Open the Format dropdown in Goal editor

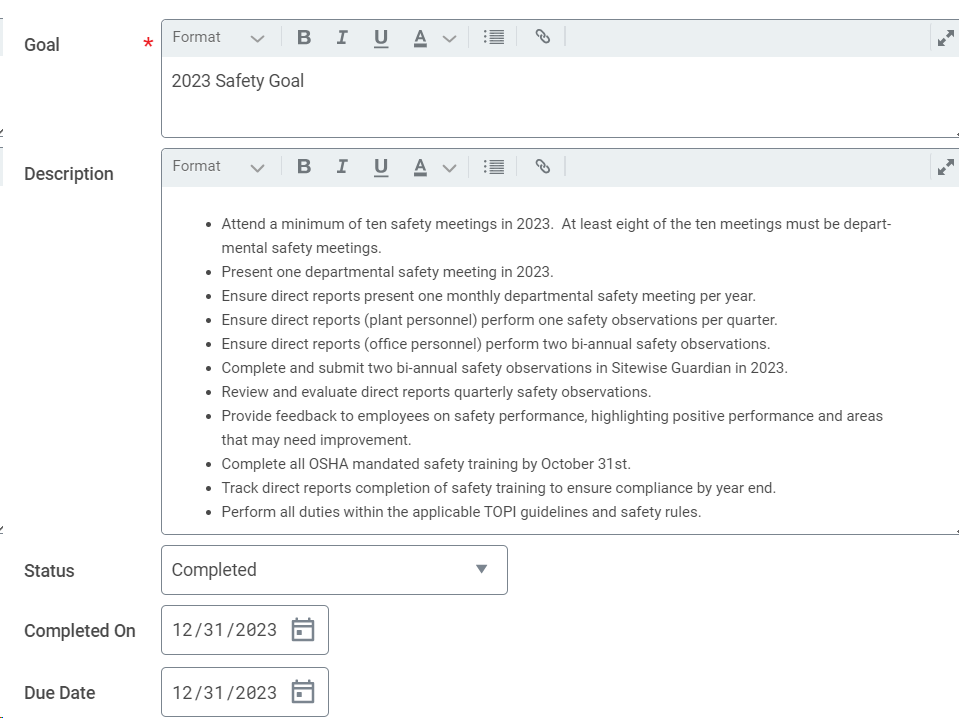[x=218, y=37]
